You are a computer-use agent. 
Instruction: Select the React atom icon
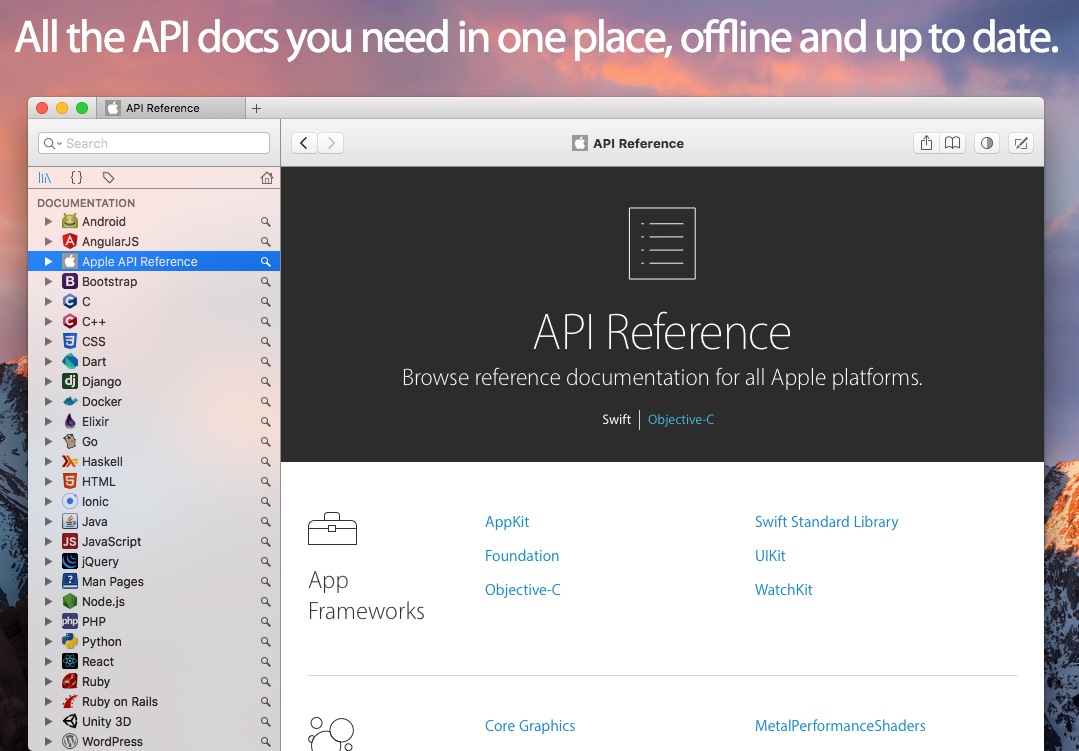[x=70, y=662]
